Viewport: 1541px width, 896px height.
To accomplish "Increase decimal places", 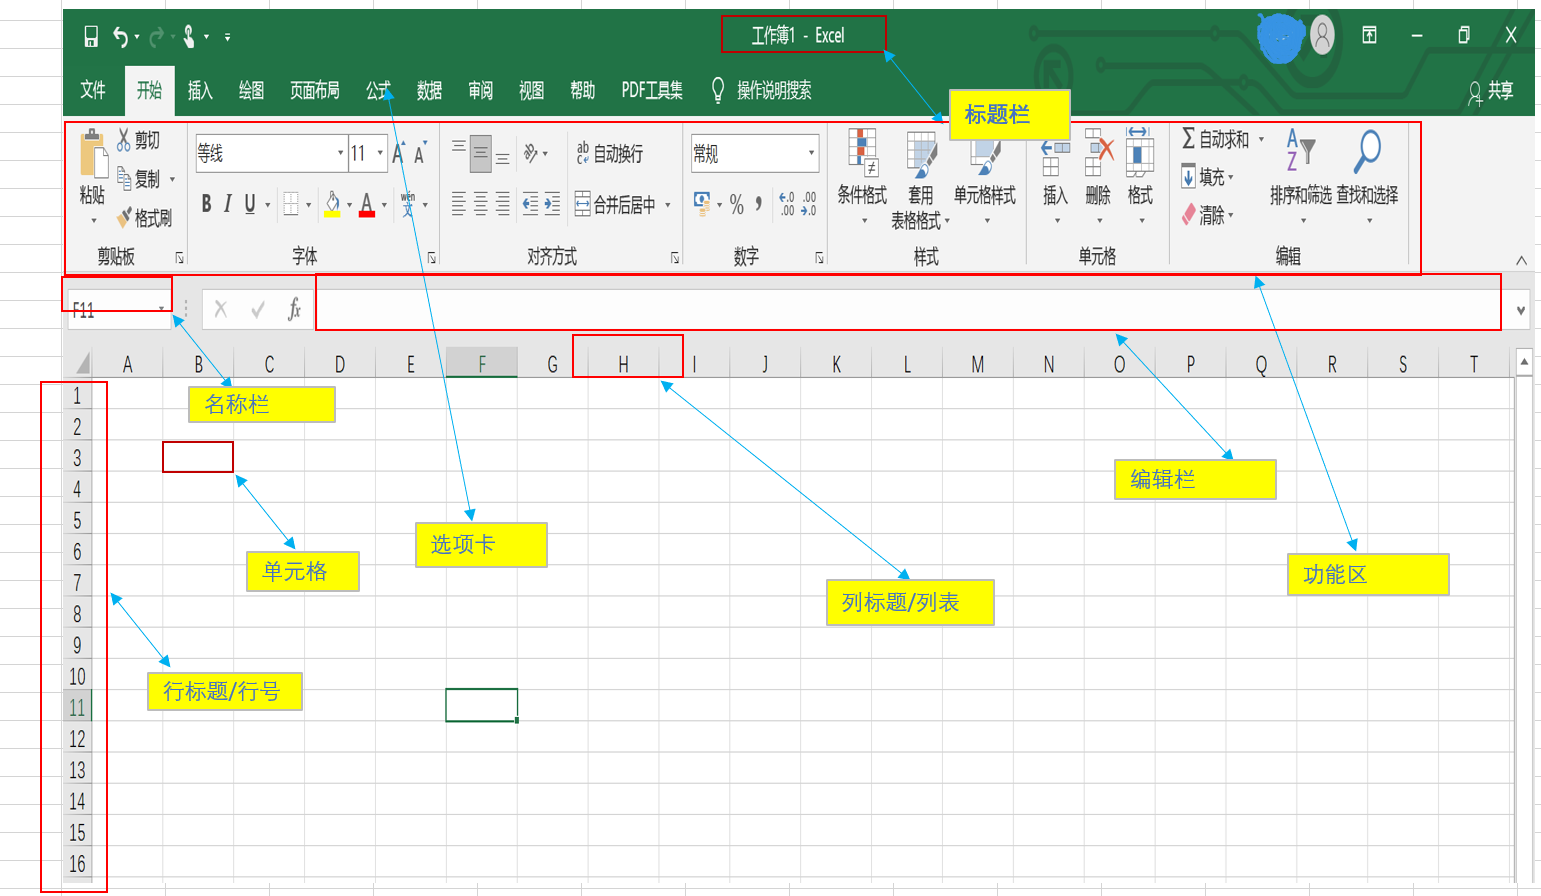I will coord(787,204).
